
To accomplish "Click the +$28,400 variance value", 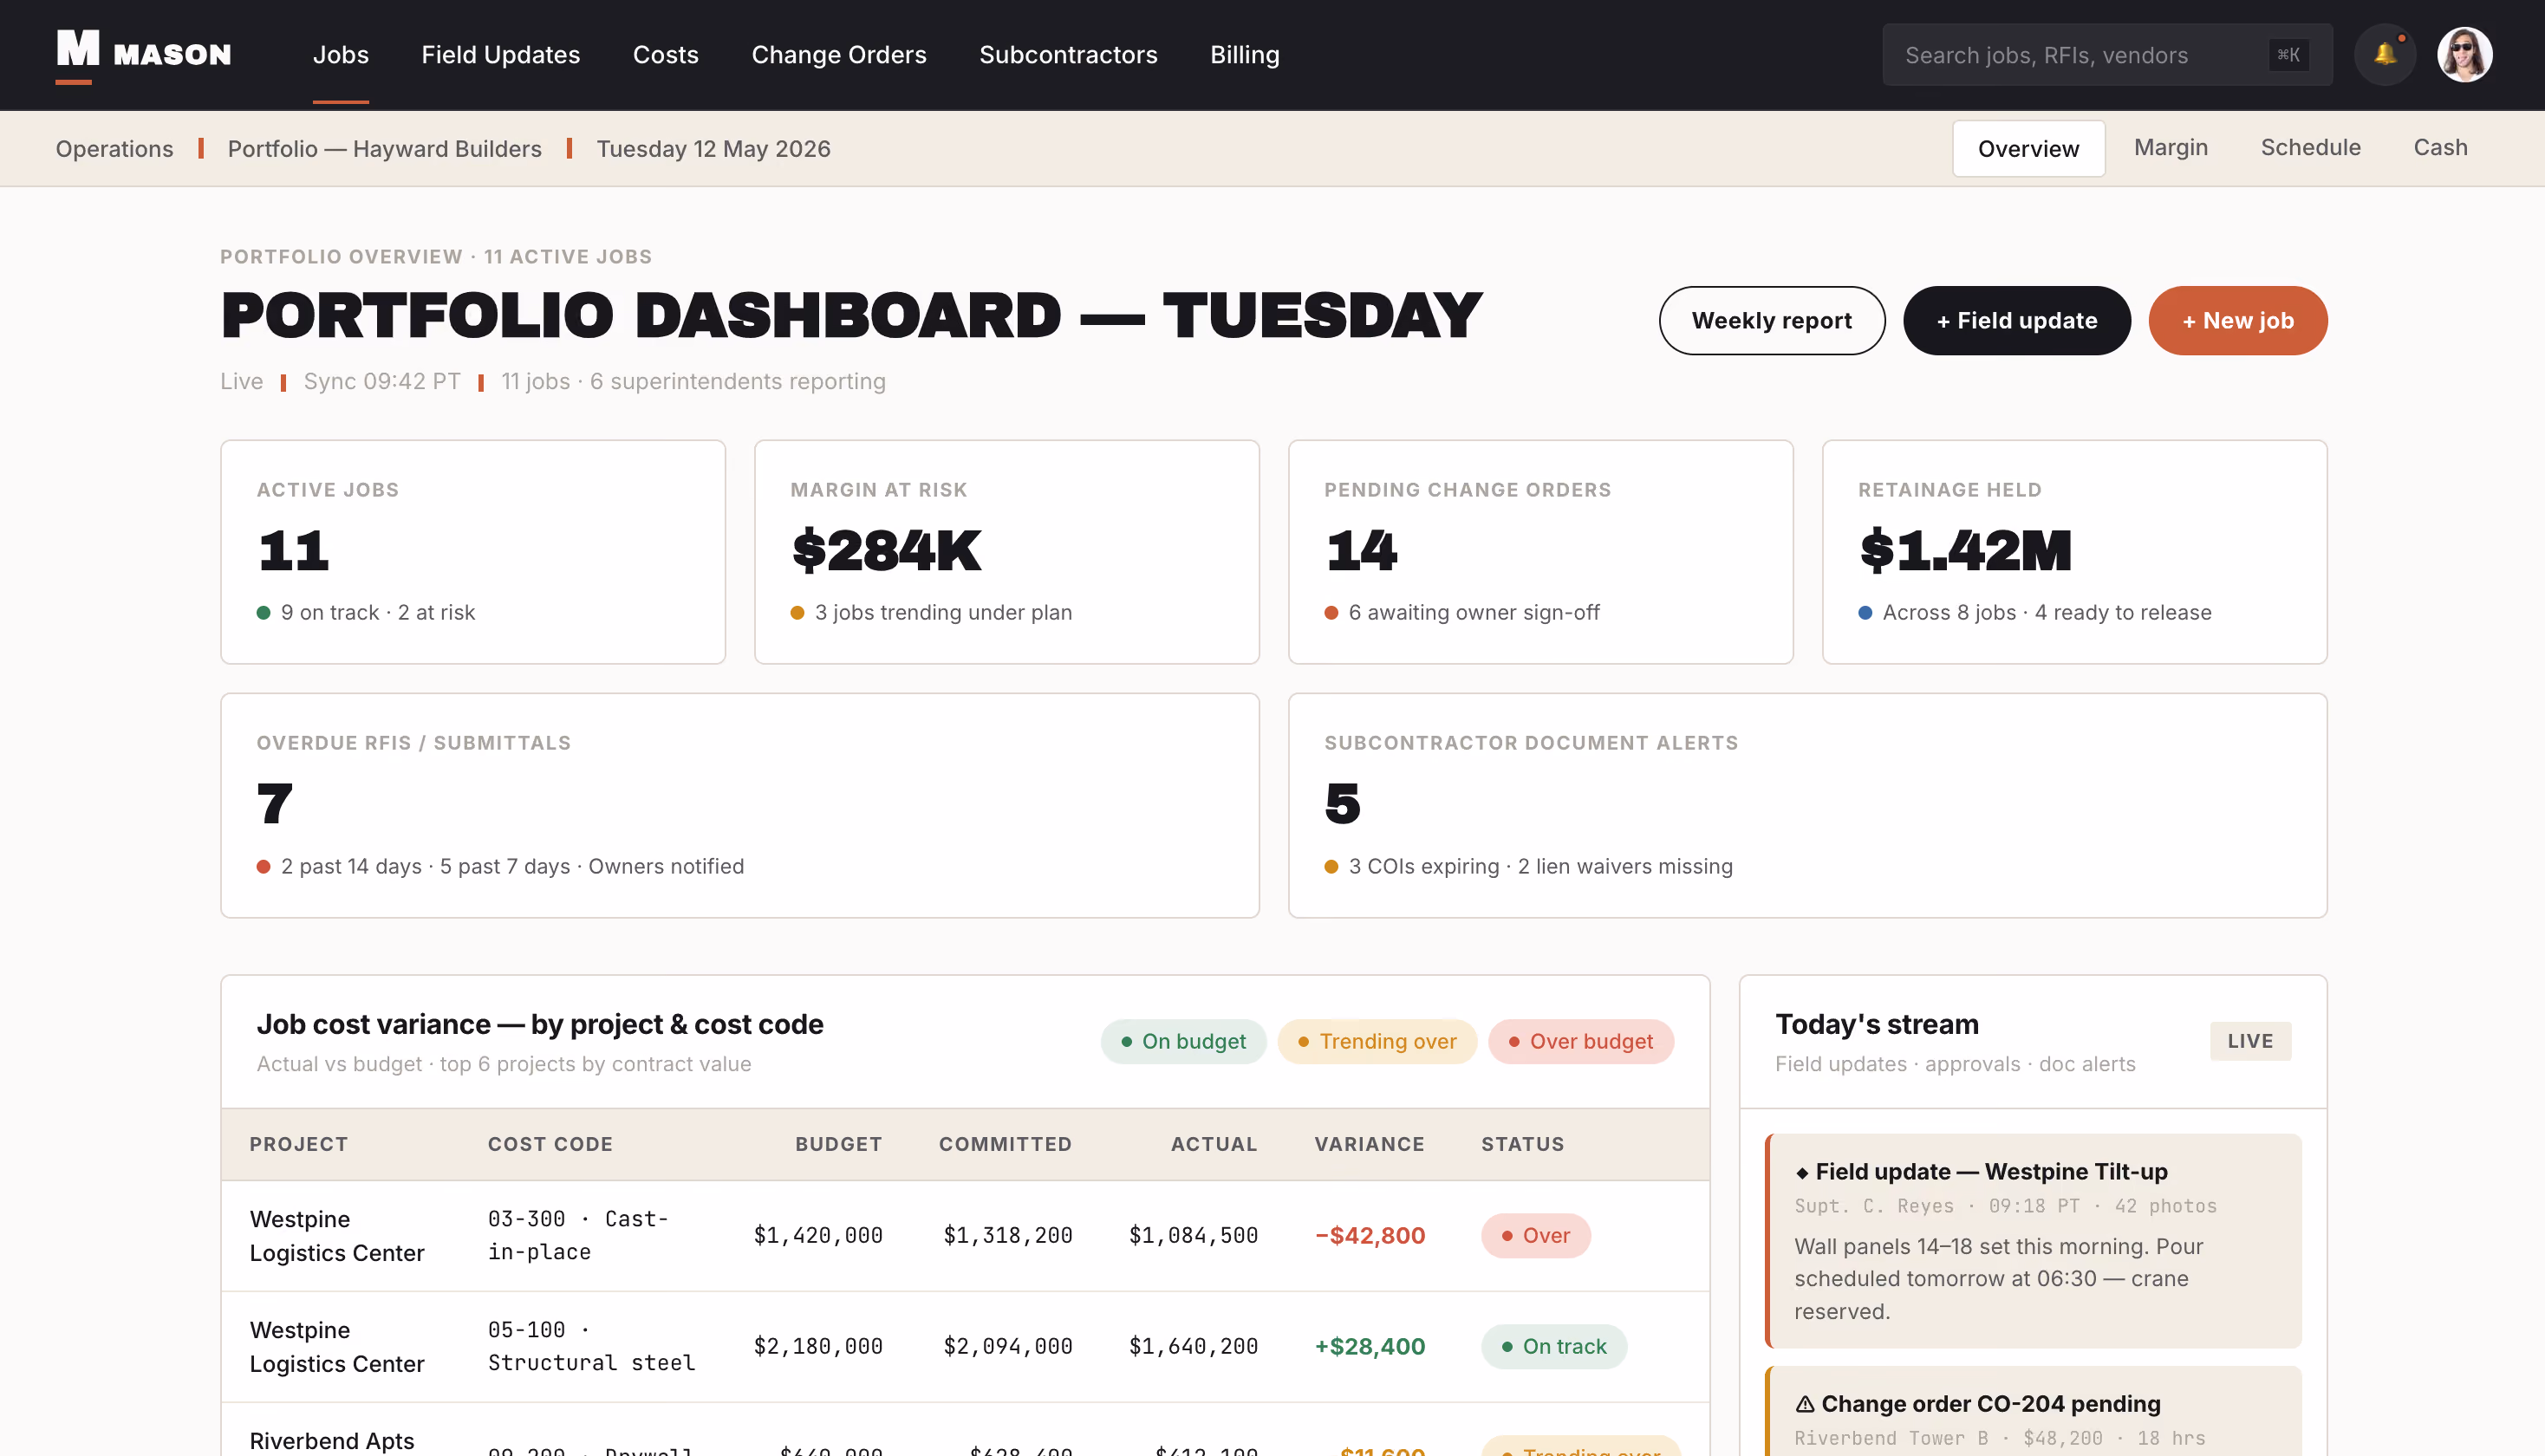I will pyautogui.click(x=1370, y=1346).
